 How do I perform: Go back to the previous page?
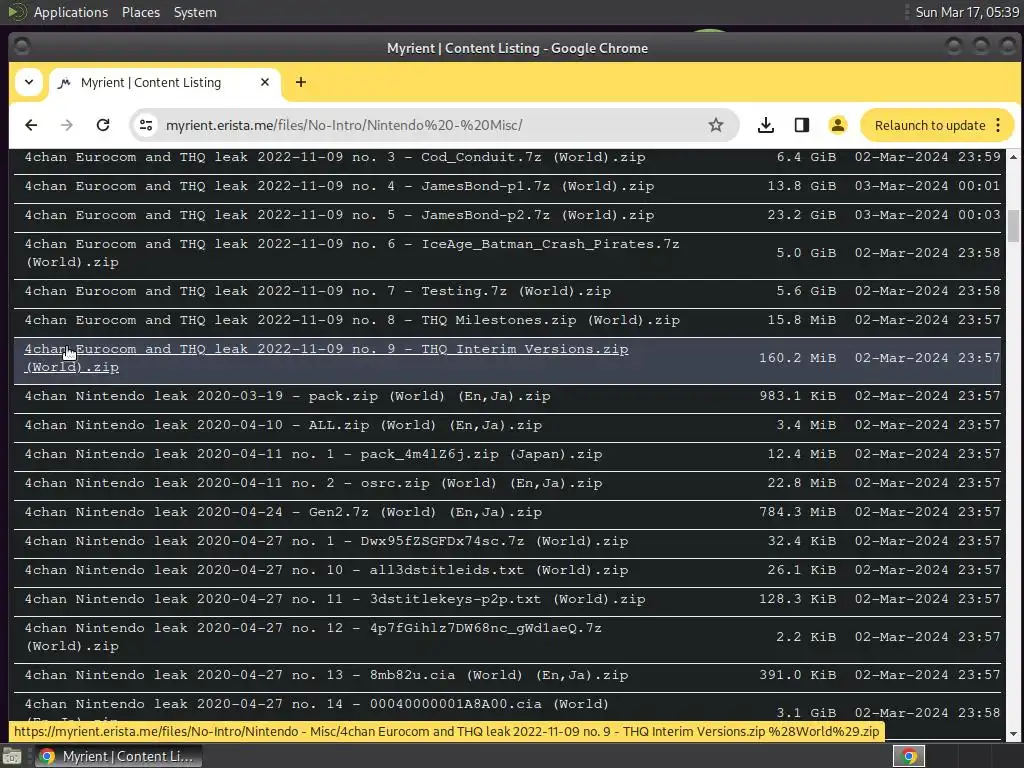pos(31,125)
